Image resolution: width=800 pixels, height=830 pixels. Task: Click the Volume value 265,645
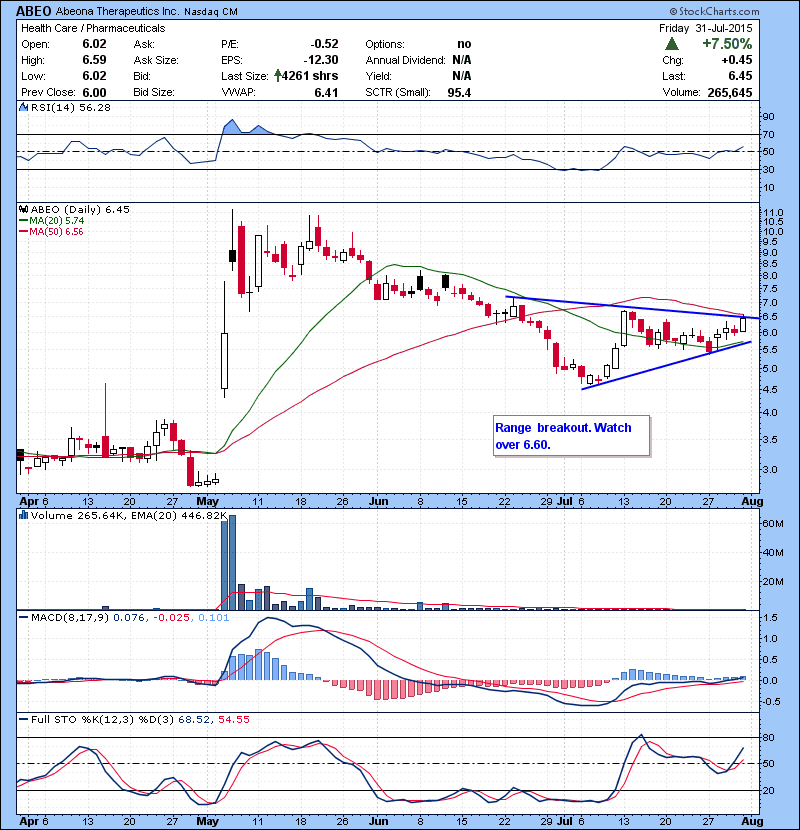[x=730, y=93]
